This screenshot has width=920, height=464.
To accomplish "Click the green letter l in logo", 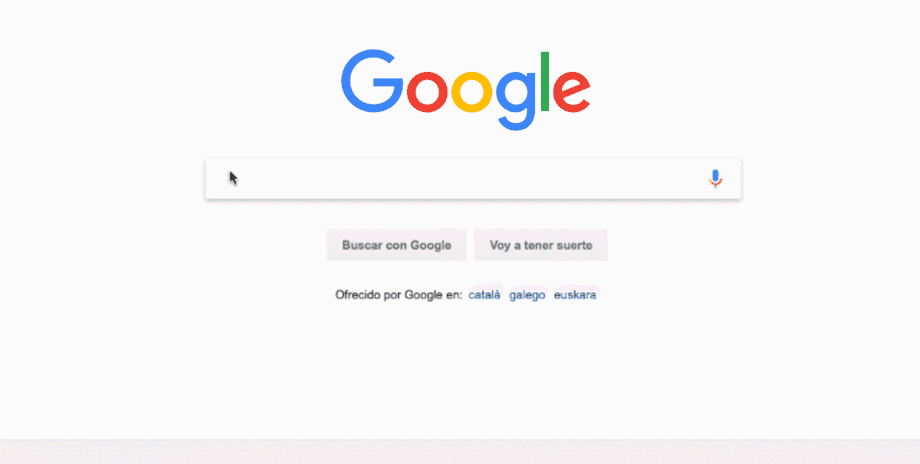I will pos(545,81).
